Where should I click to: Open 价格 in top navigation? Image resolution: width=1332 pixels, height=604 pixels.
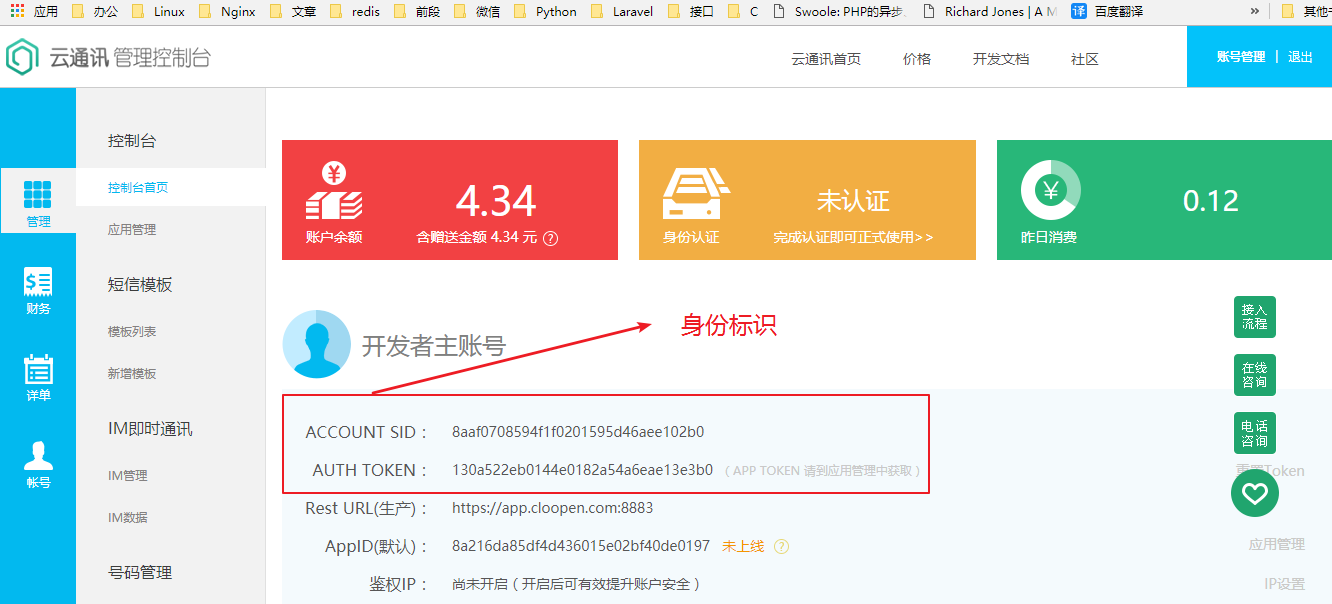coord(916,59)
